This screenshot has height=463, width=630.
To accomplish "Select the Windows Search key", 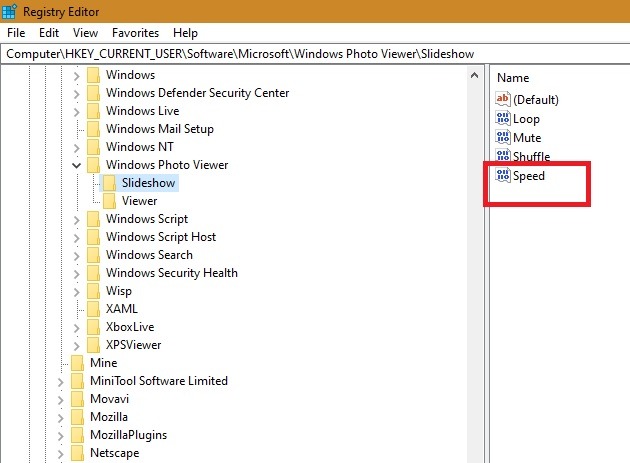I will (150, 255).
